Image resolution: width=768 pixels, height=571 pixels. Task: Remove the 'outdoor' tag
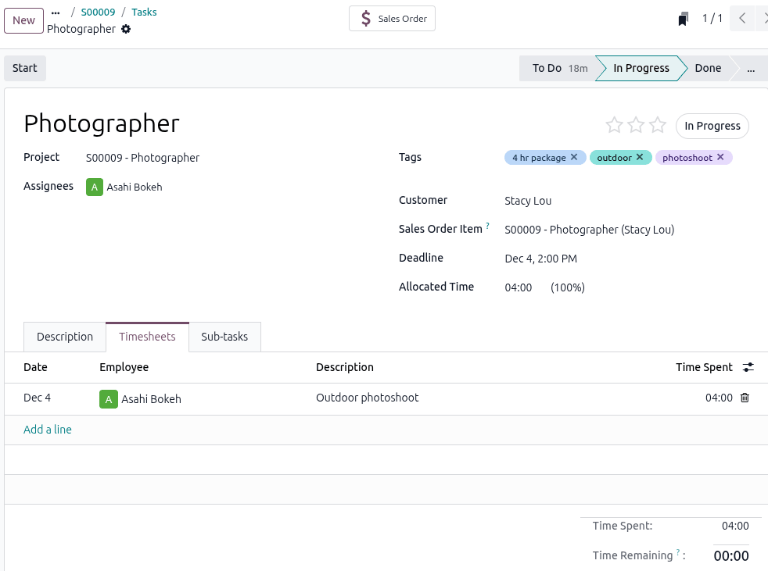[x=640, y=157]
